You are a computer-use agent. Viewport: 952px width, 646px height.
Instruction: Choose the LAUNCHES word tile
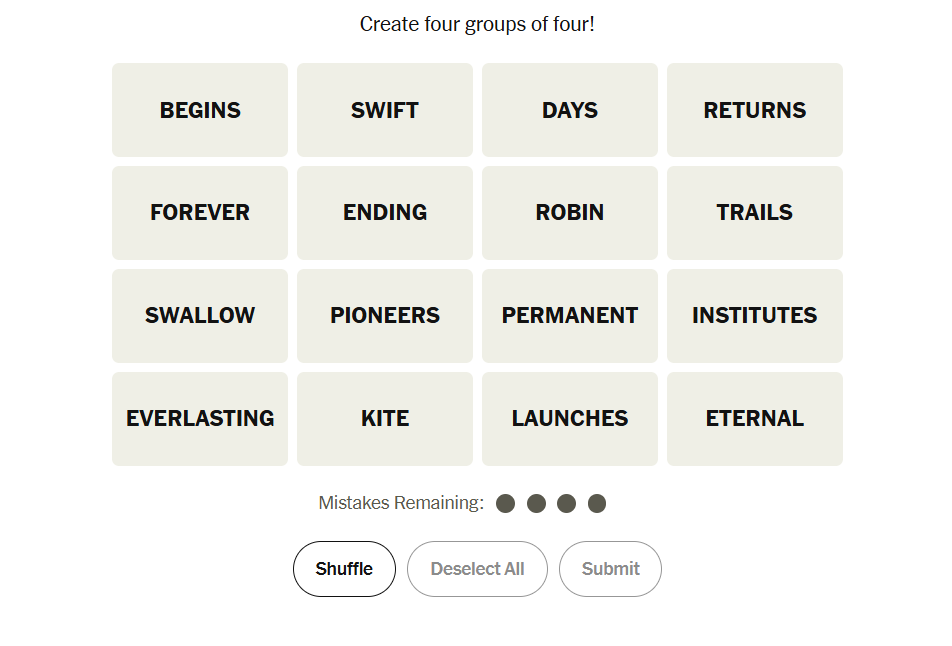570,419
